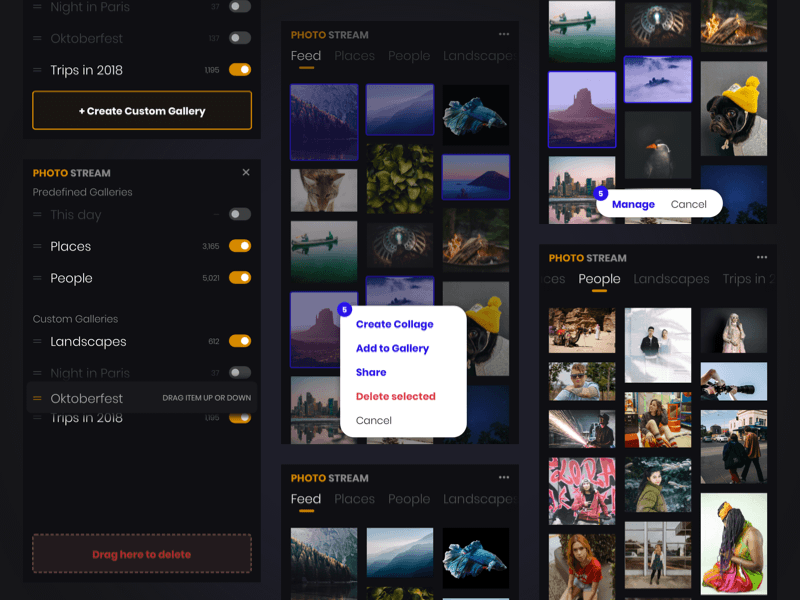Close the Photo Stream galleries panel

click(x=246, y=172)
